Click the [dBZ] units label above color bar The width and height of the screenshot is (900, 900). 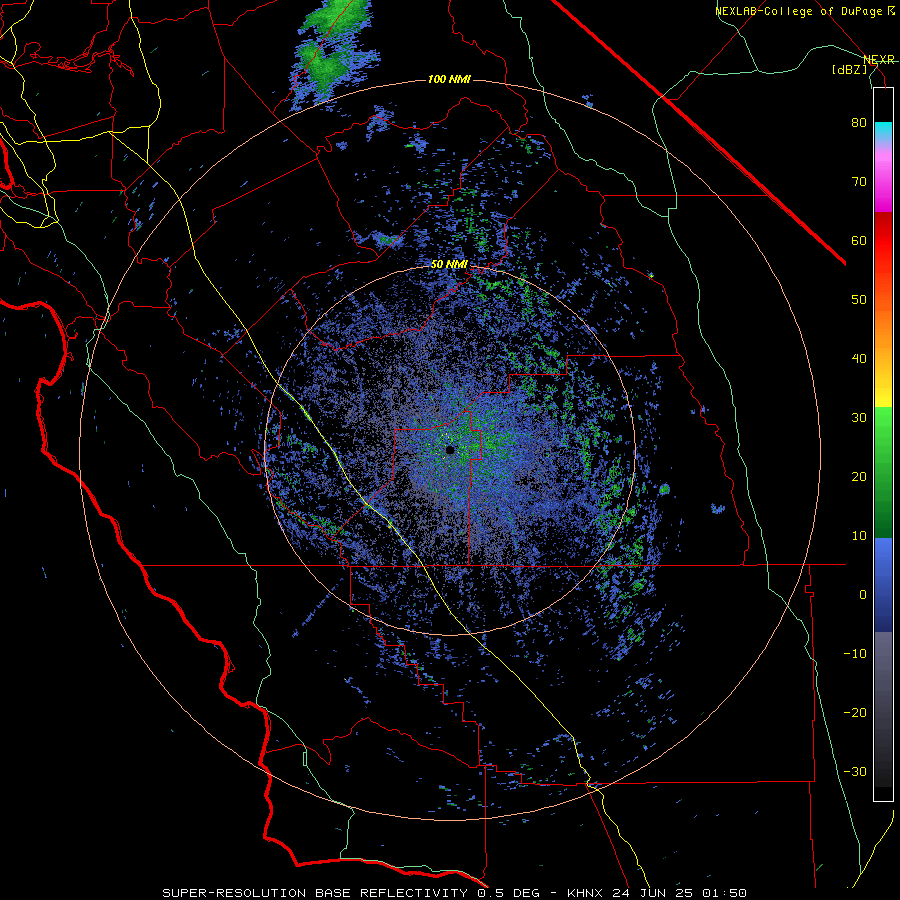(849, 69)
